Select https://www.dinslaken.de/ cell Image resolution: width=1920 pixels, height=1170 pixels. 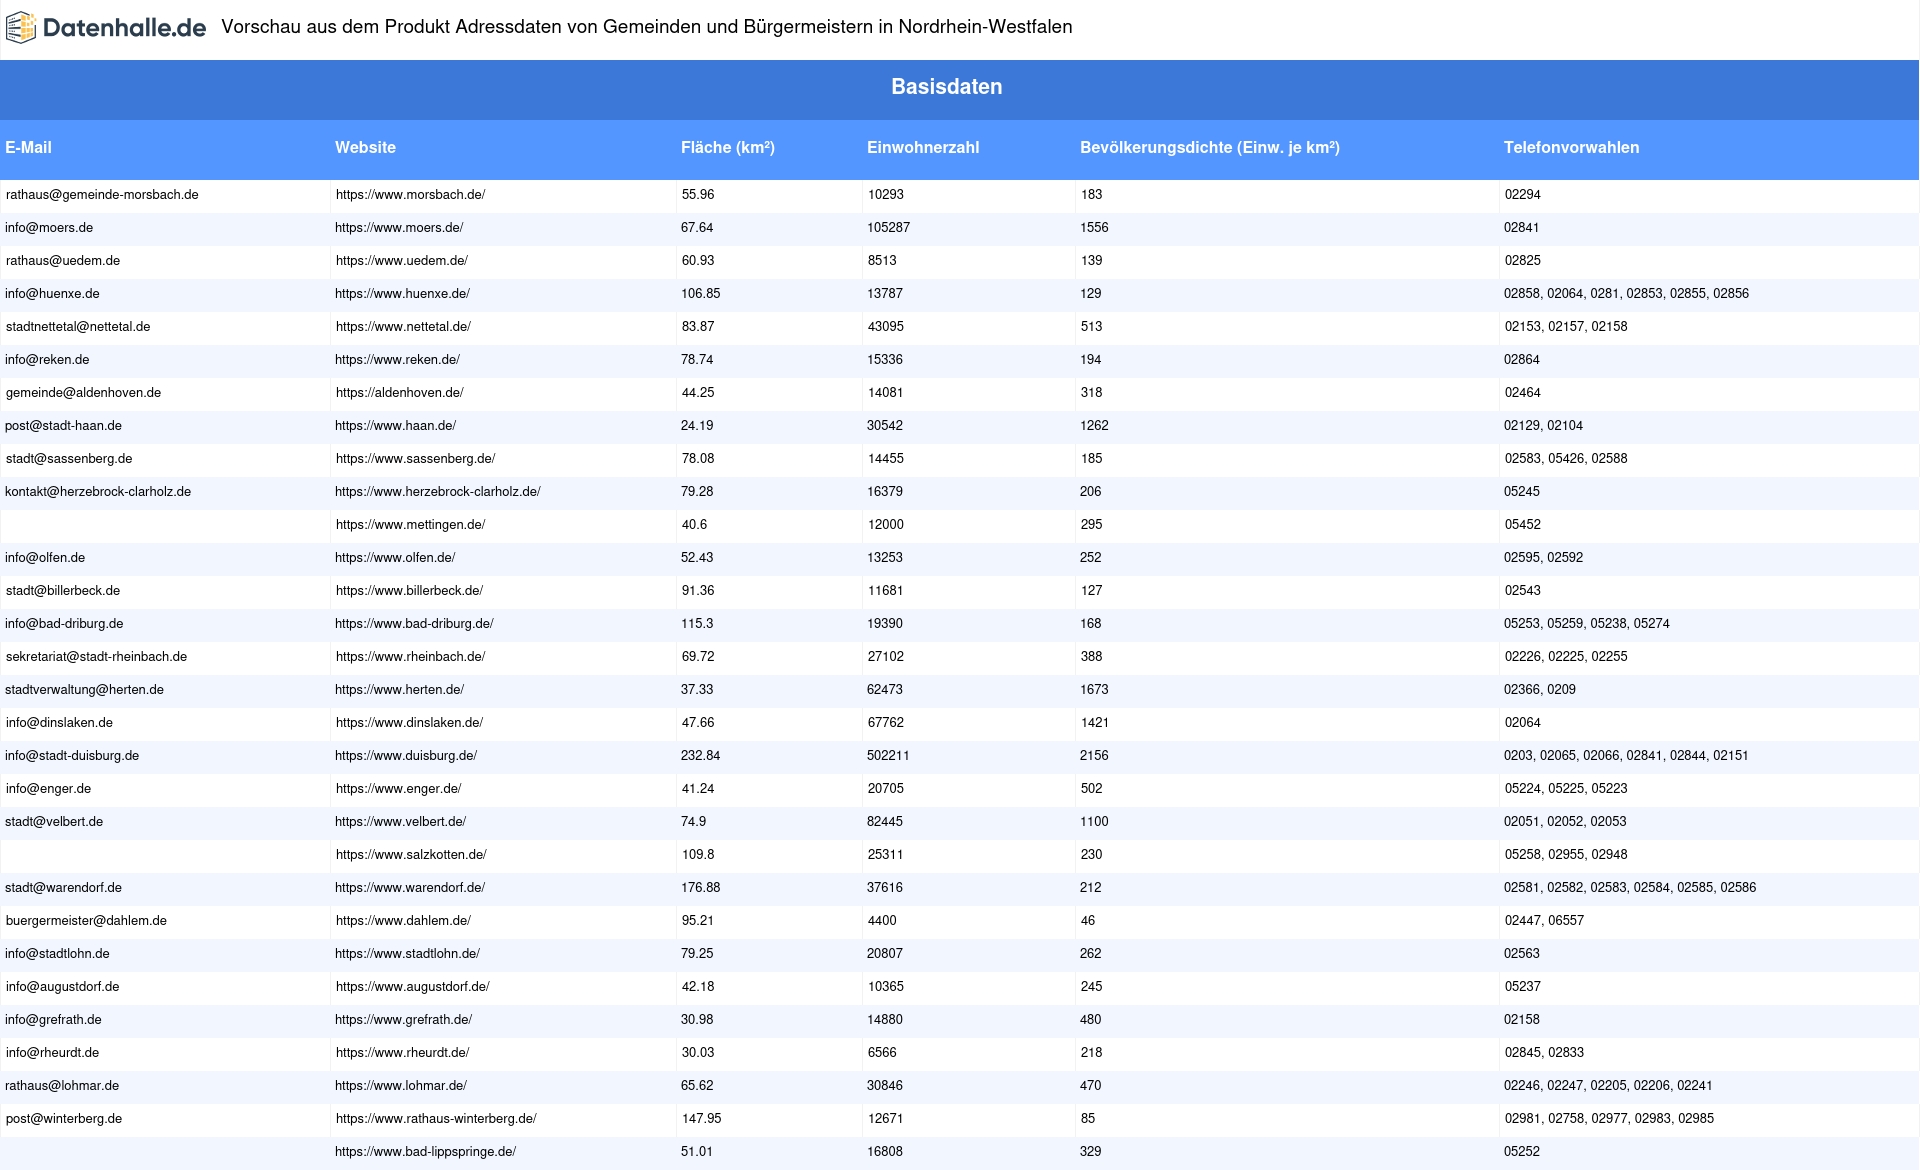[409, 723]
